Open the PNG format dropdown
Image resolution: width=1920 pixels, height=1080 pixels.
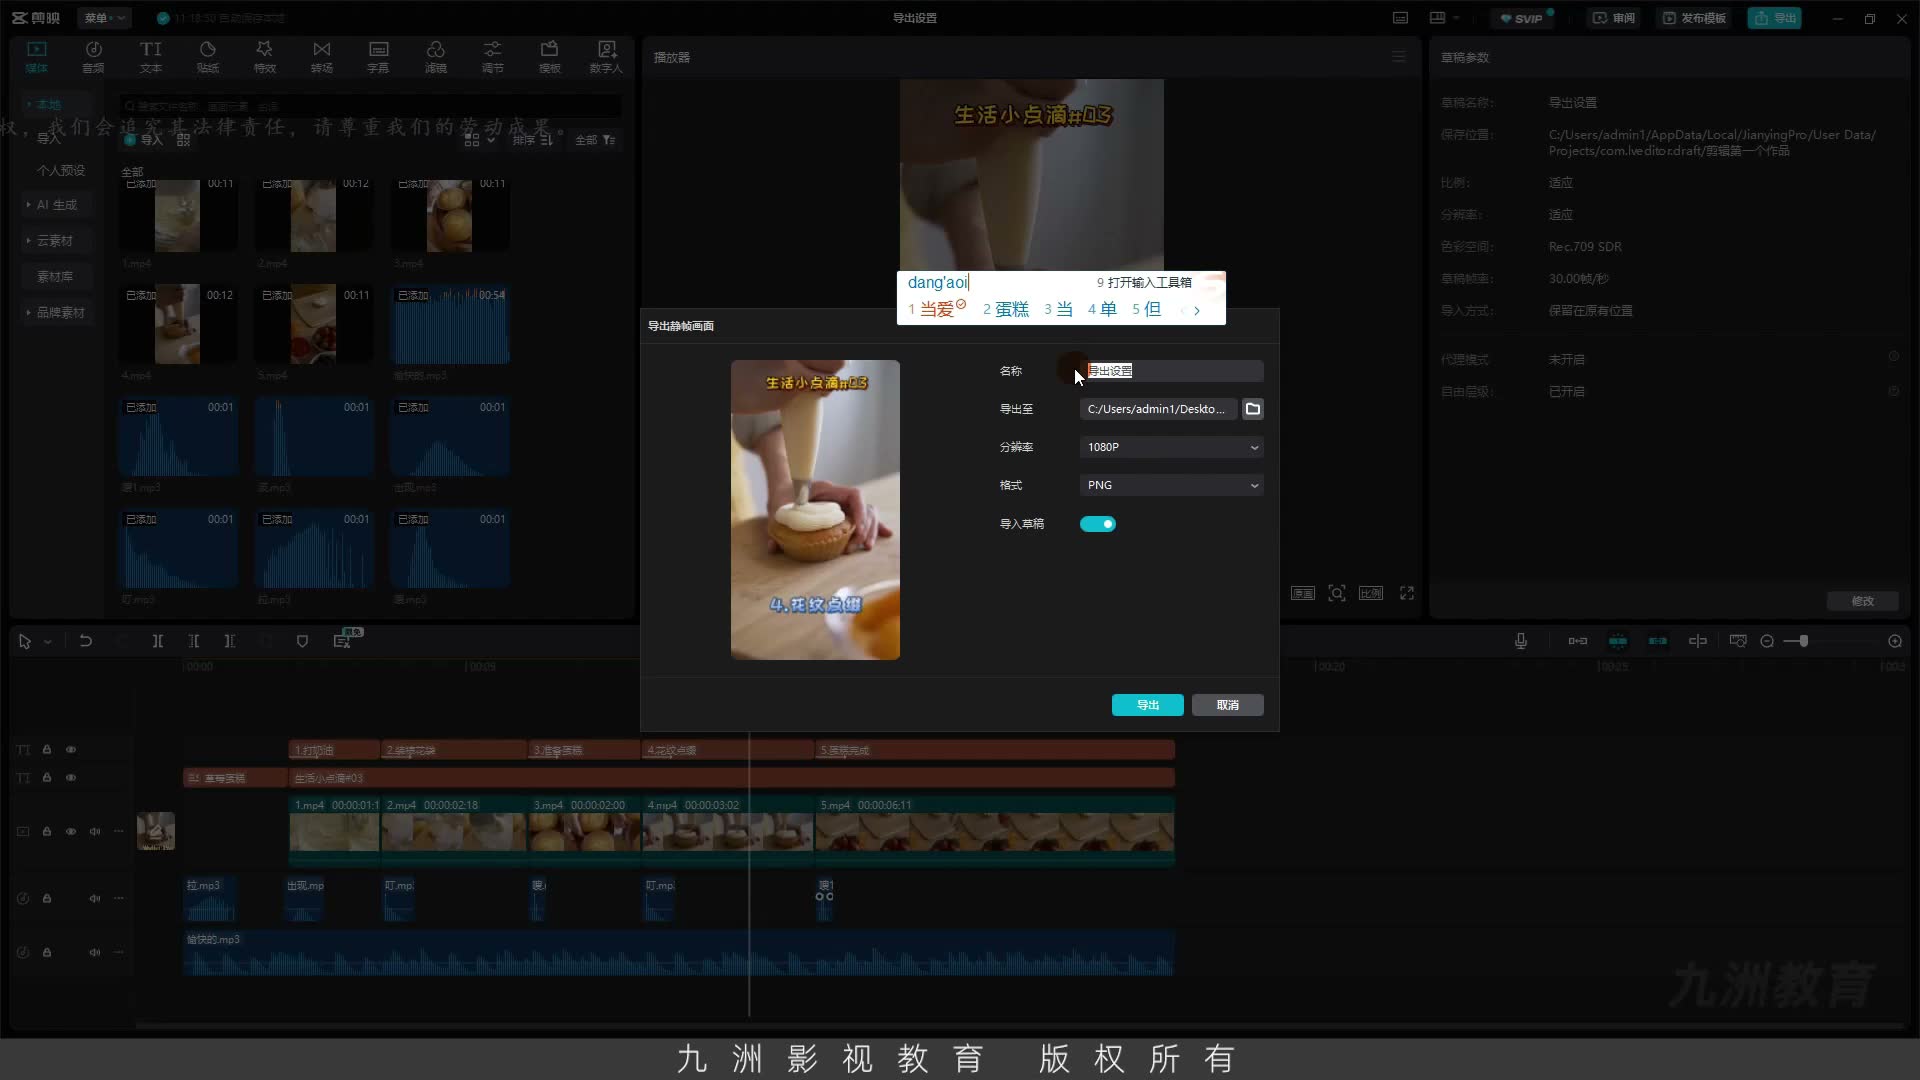coord(1171,485)
